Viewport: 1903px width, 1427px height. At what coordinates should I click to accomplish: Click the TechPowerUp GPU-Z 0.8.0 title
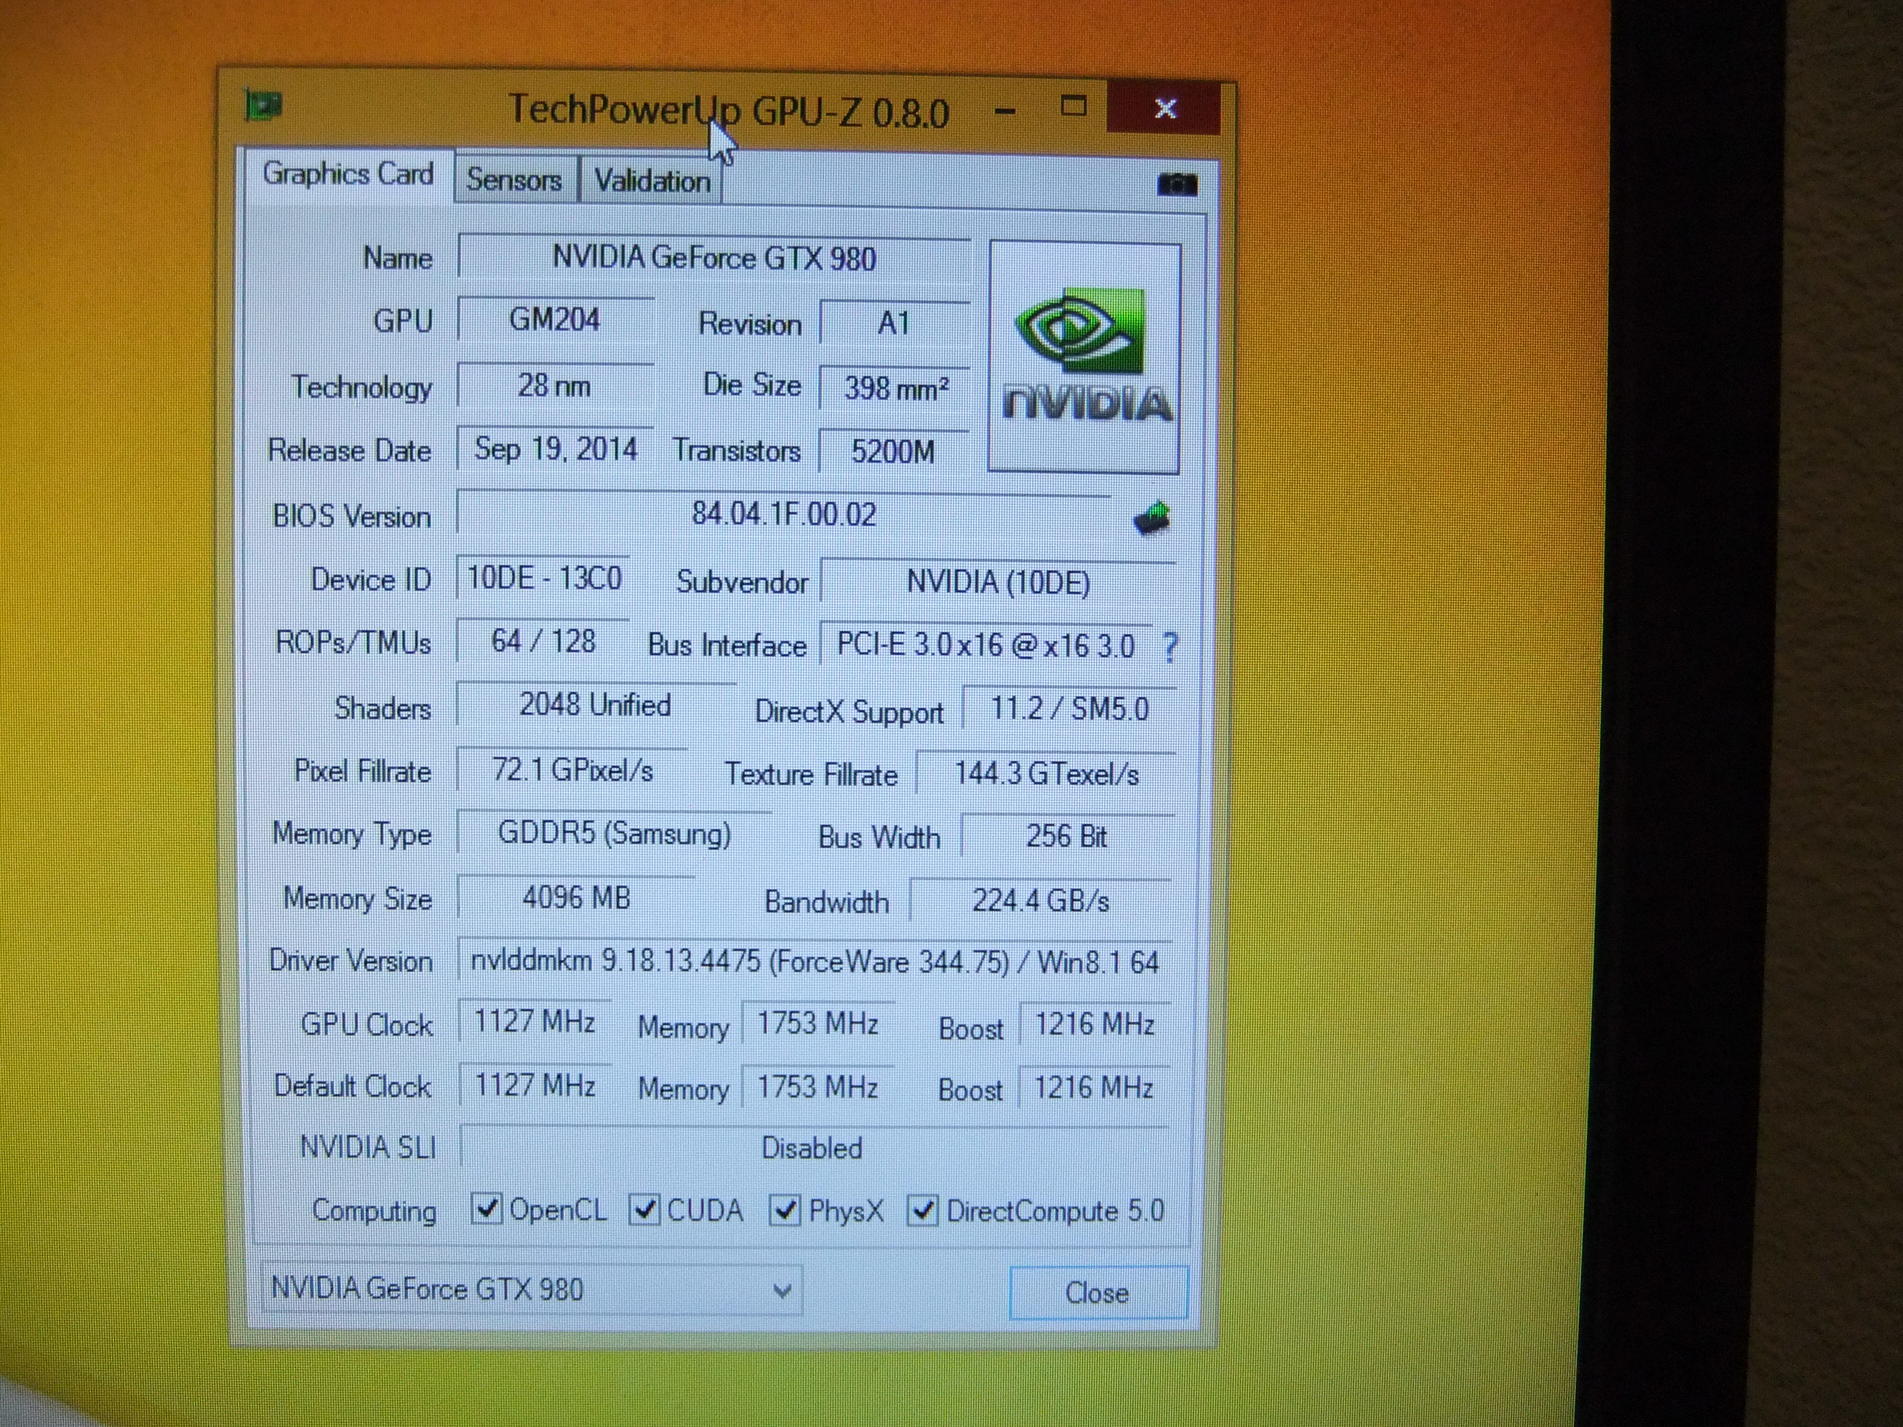[728, 111]
